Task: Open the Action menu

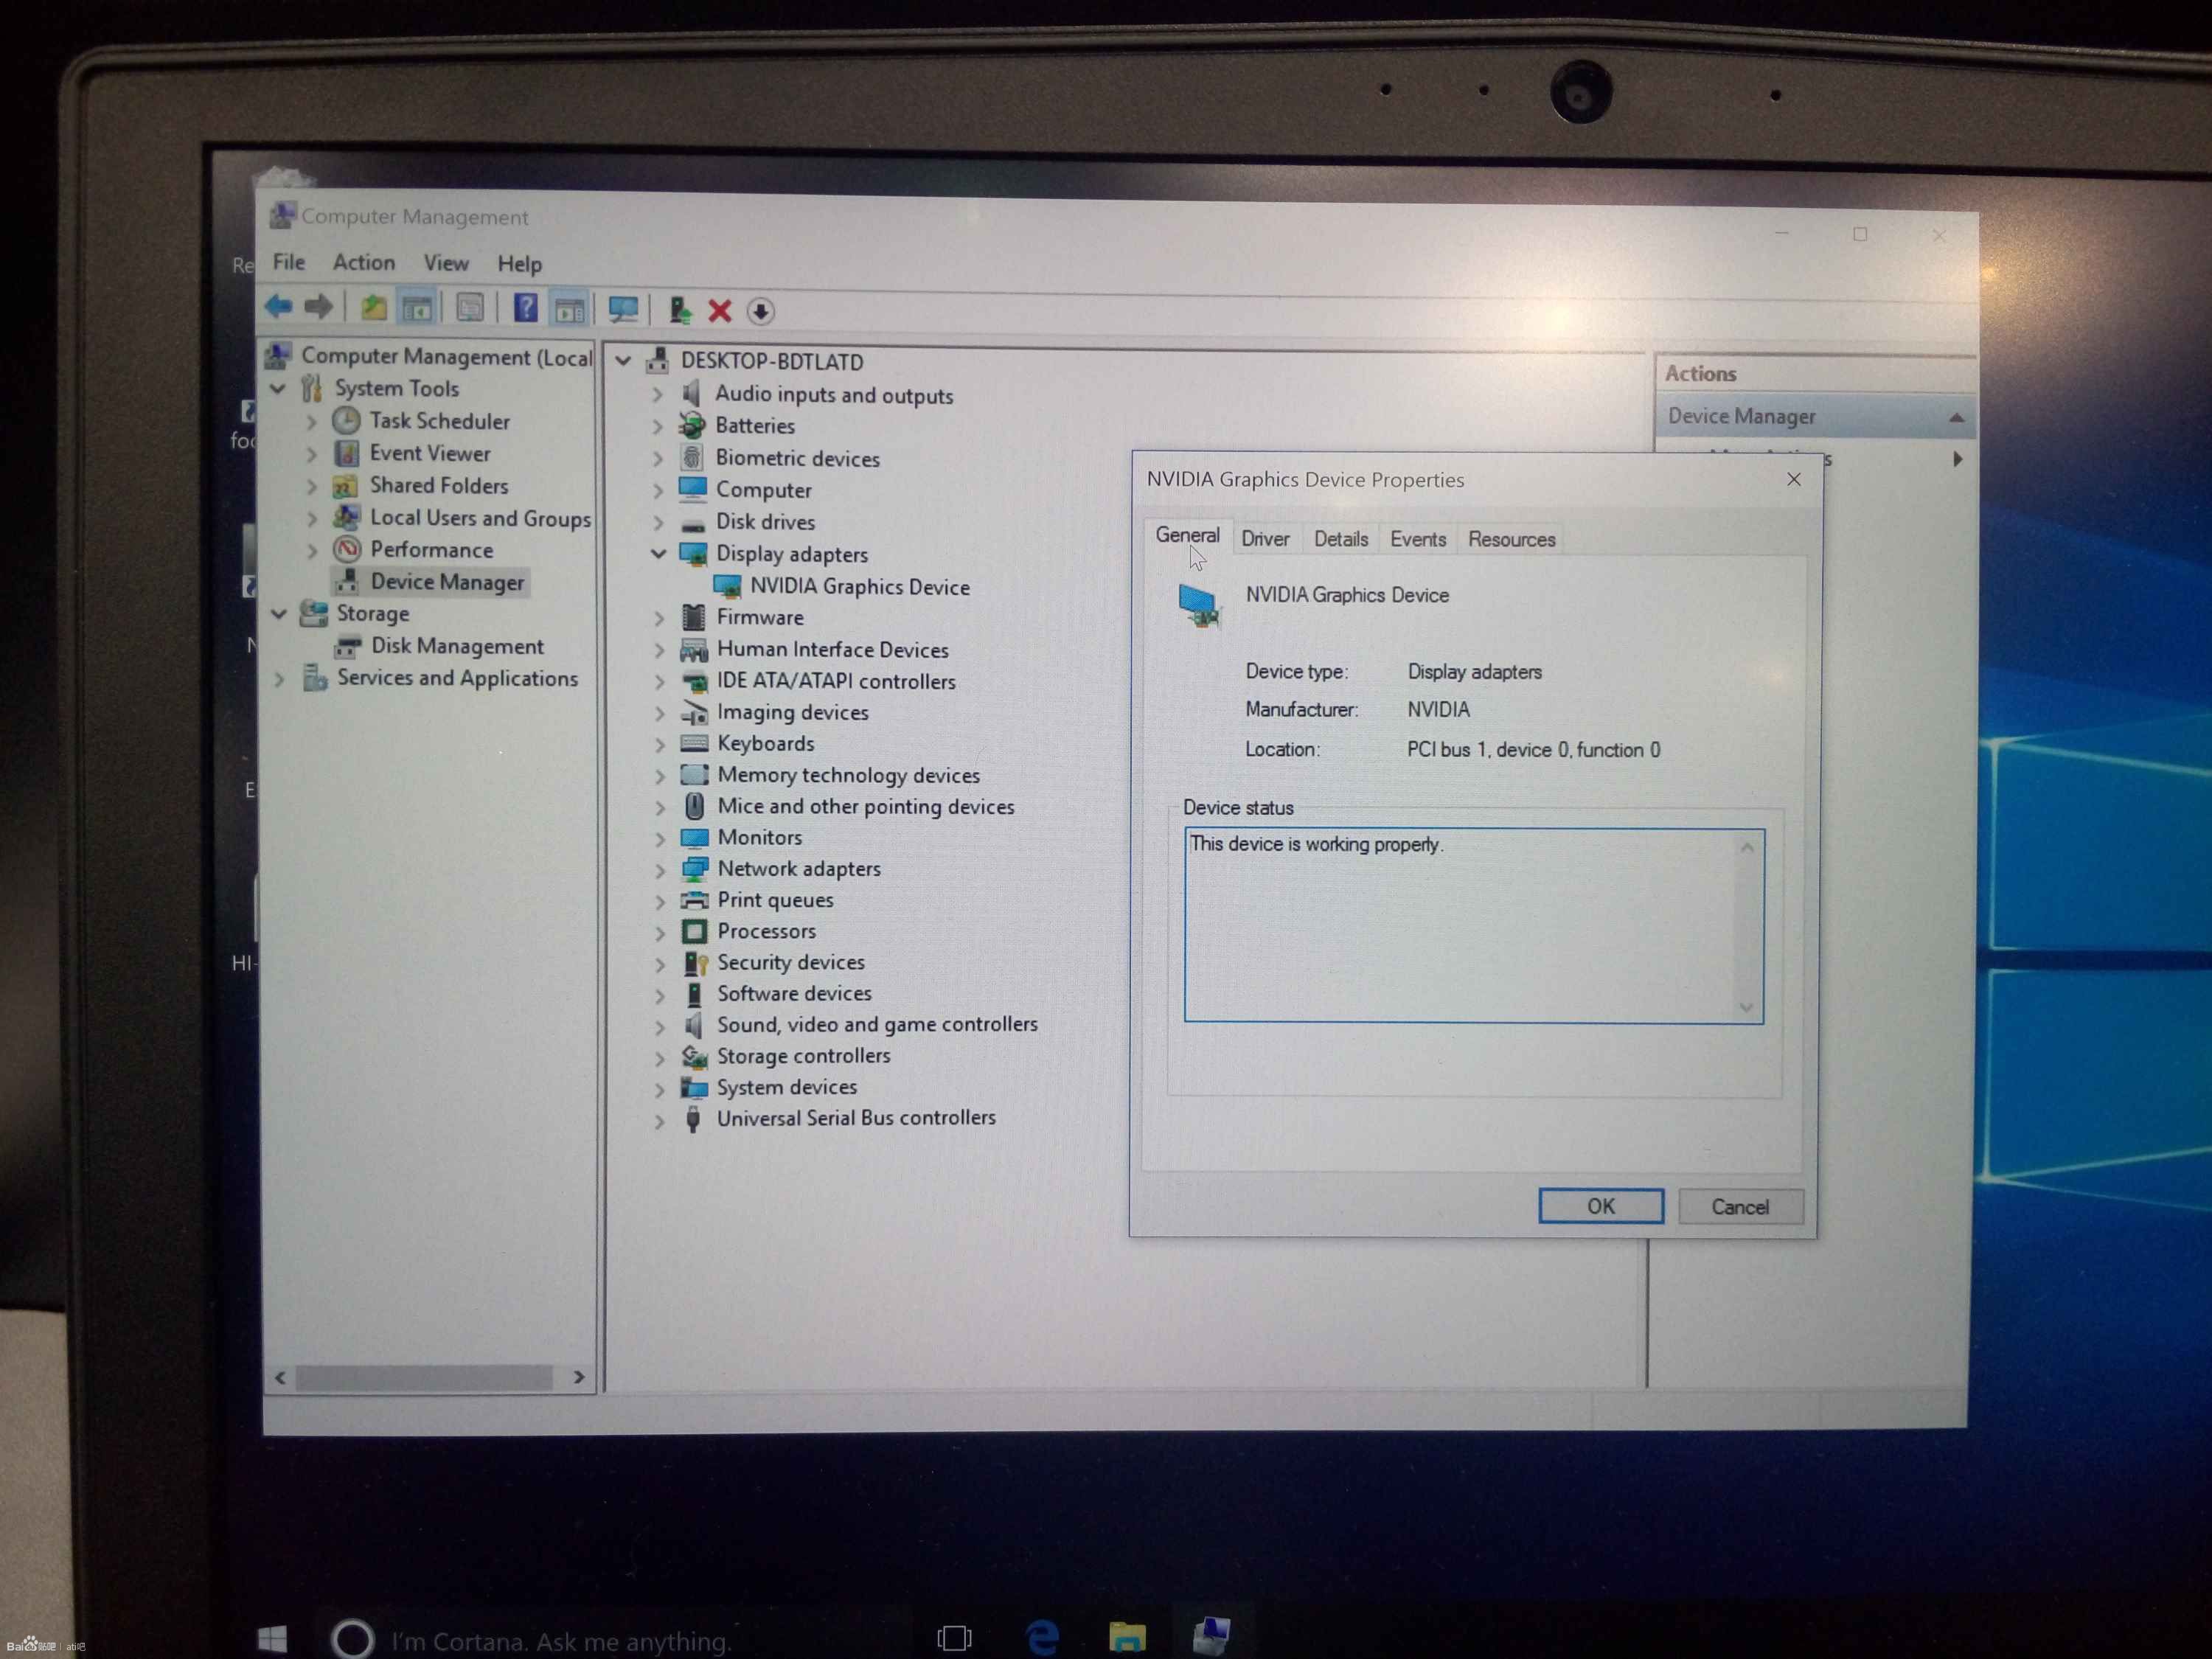Action: 364,262
